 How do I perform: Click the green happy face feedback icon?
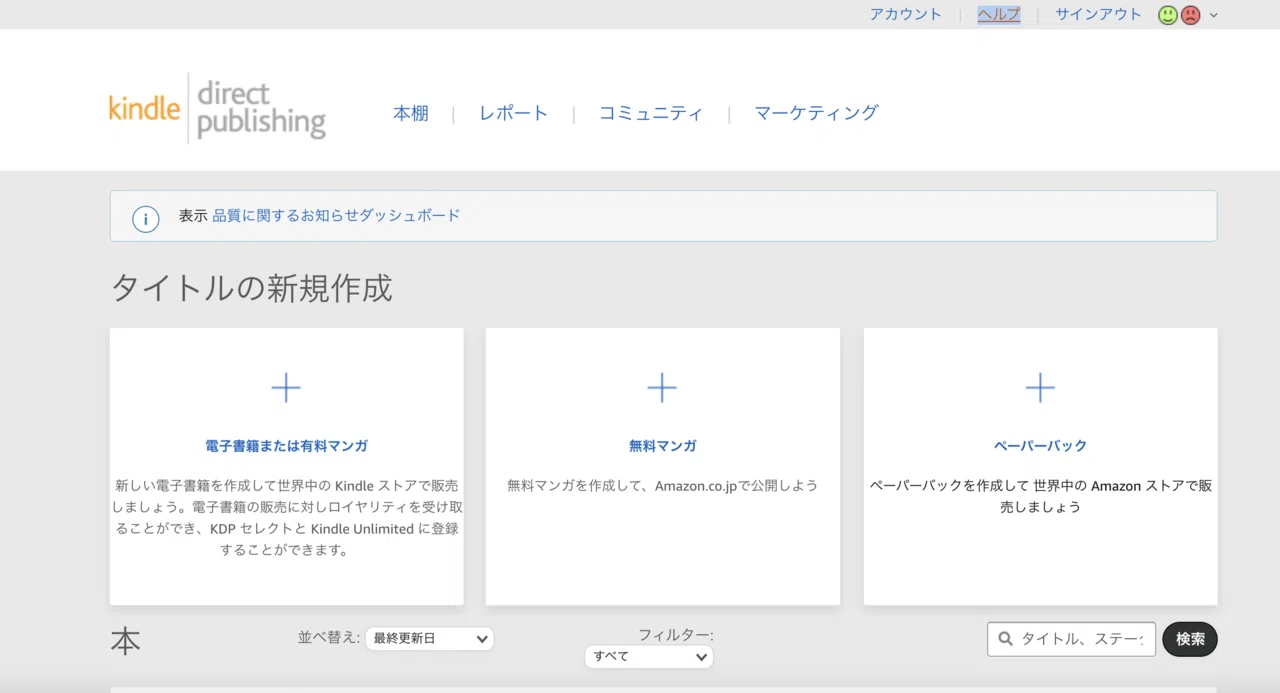[1167, 15]
